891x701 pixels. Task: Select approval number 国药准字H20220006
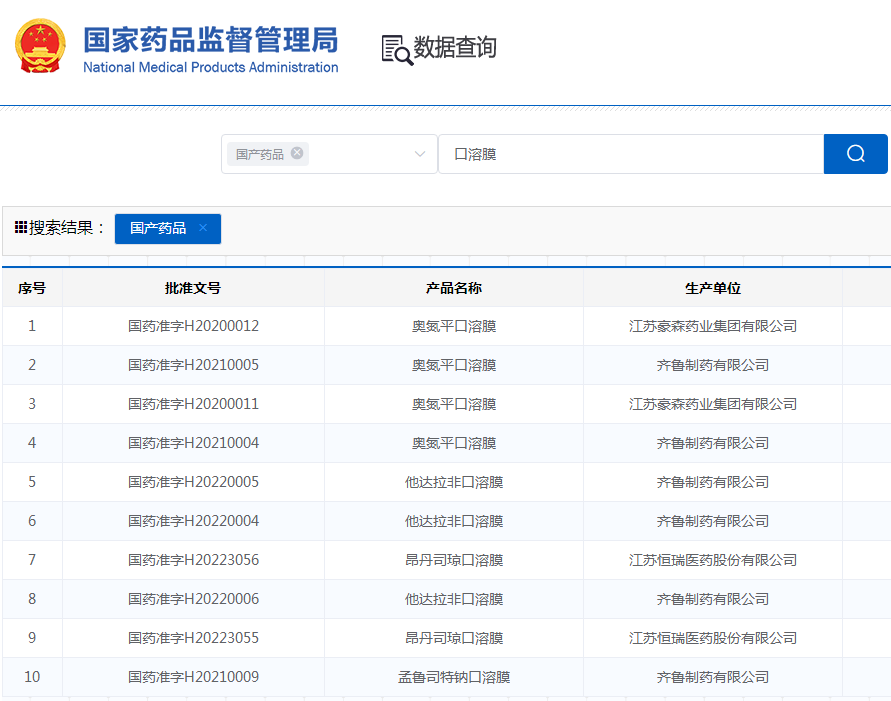click(x=193, y=599)
